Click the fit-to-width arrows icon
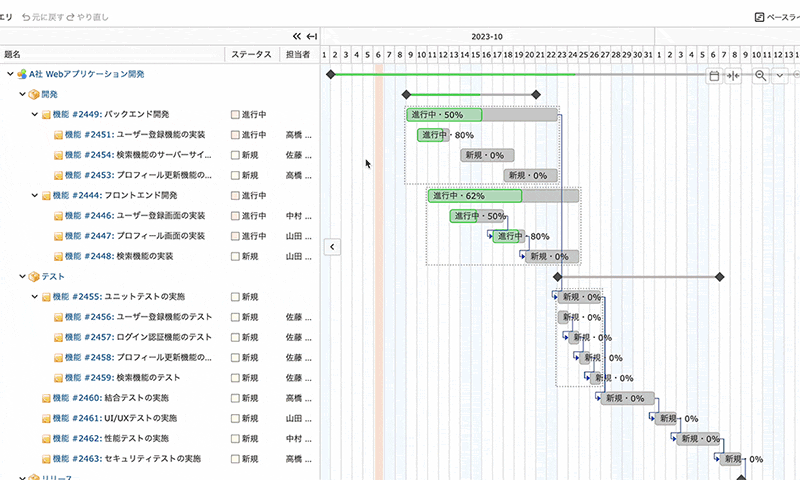 [x=733, y=76]
